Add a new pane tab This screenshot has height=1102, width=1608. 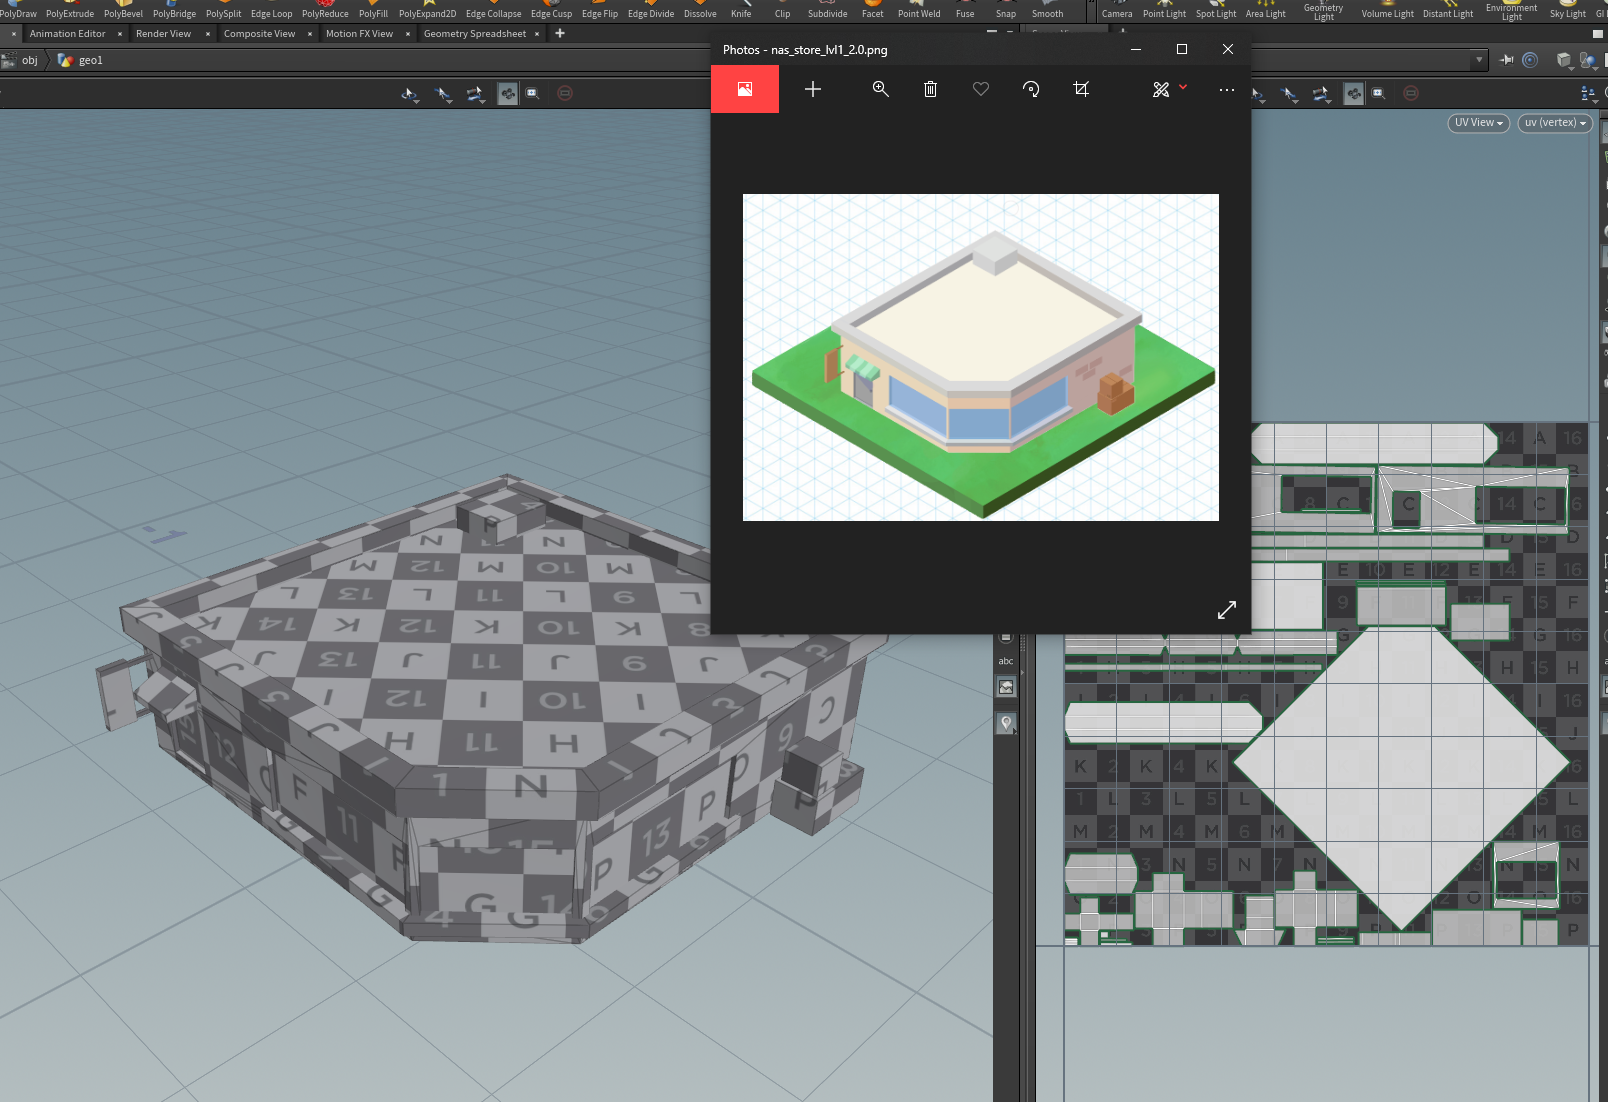point(560,33)
